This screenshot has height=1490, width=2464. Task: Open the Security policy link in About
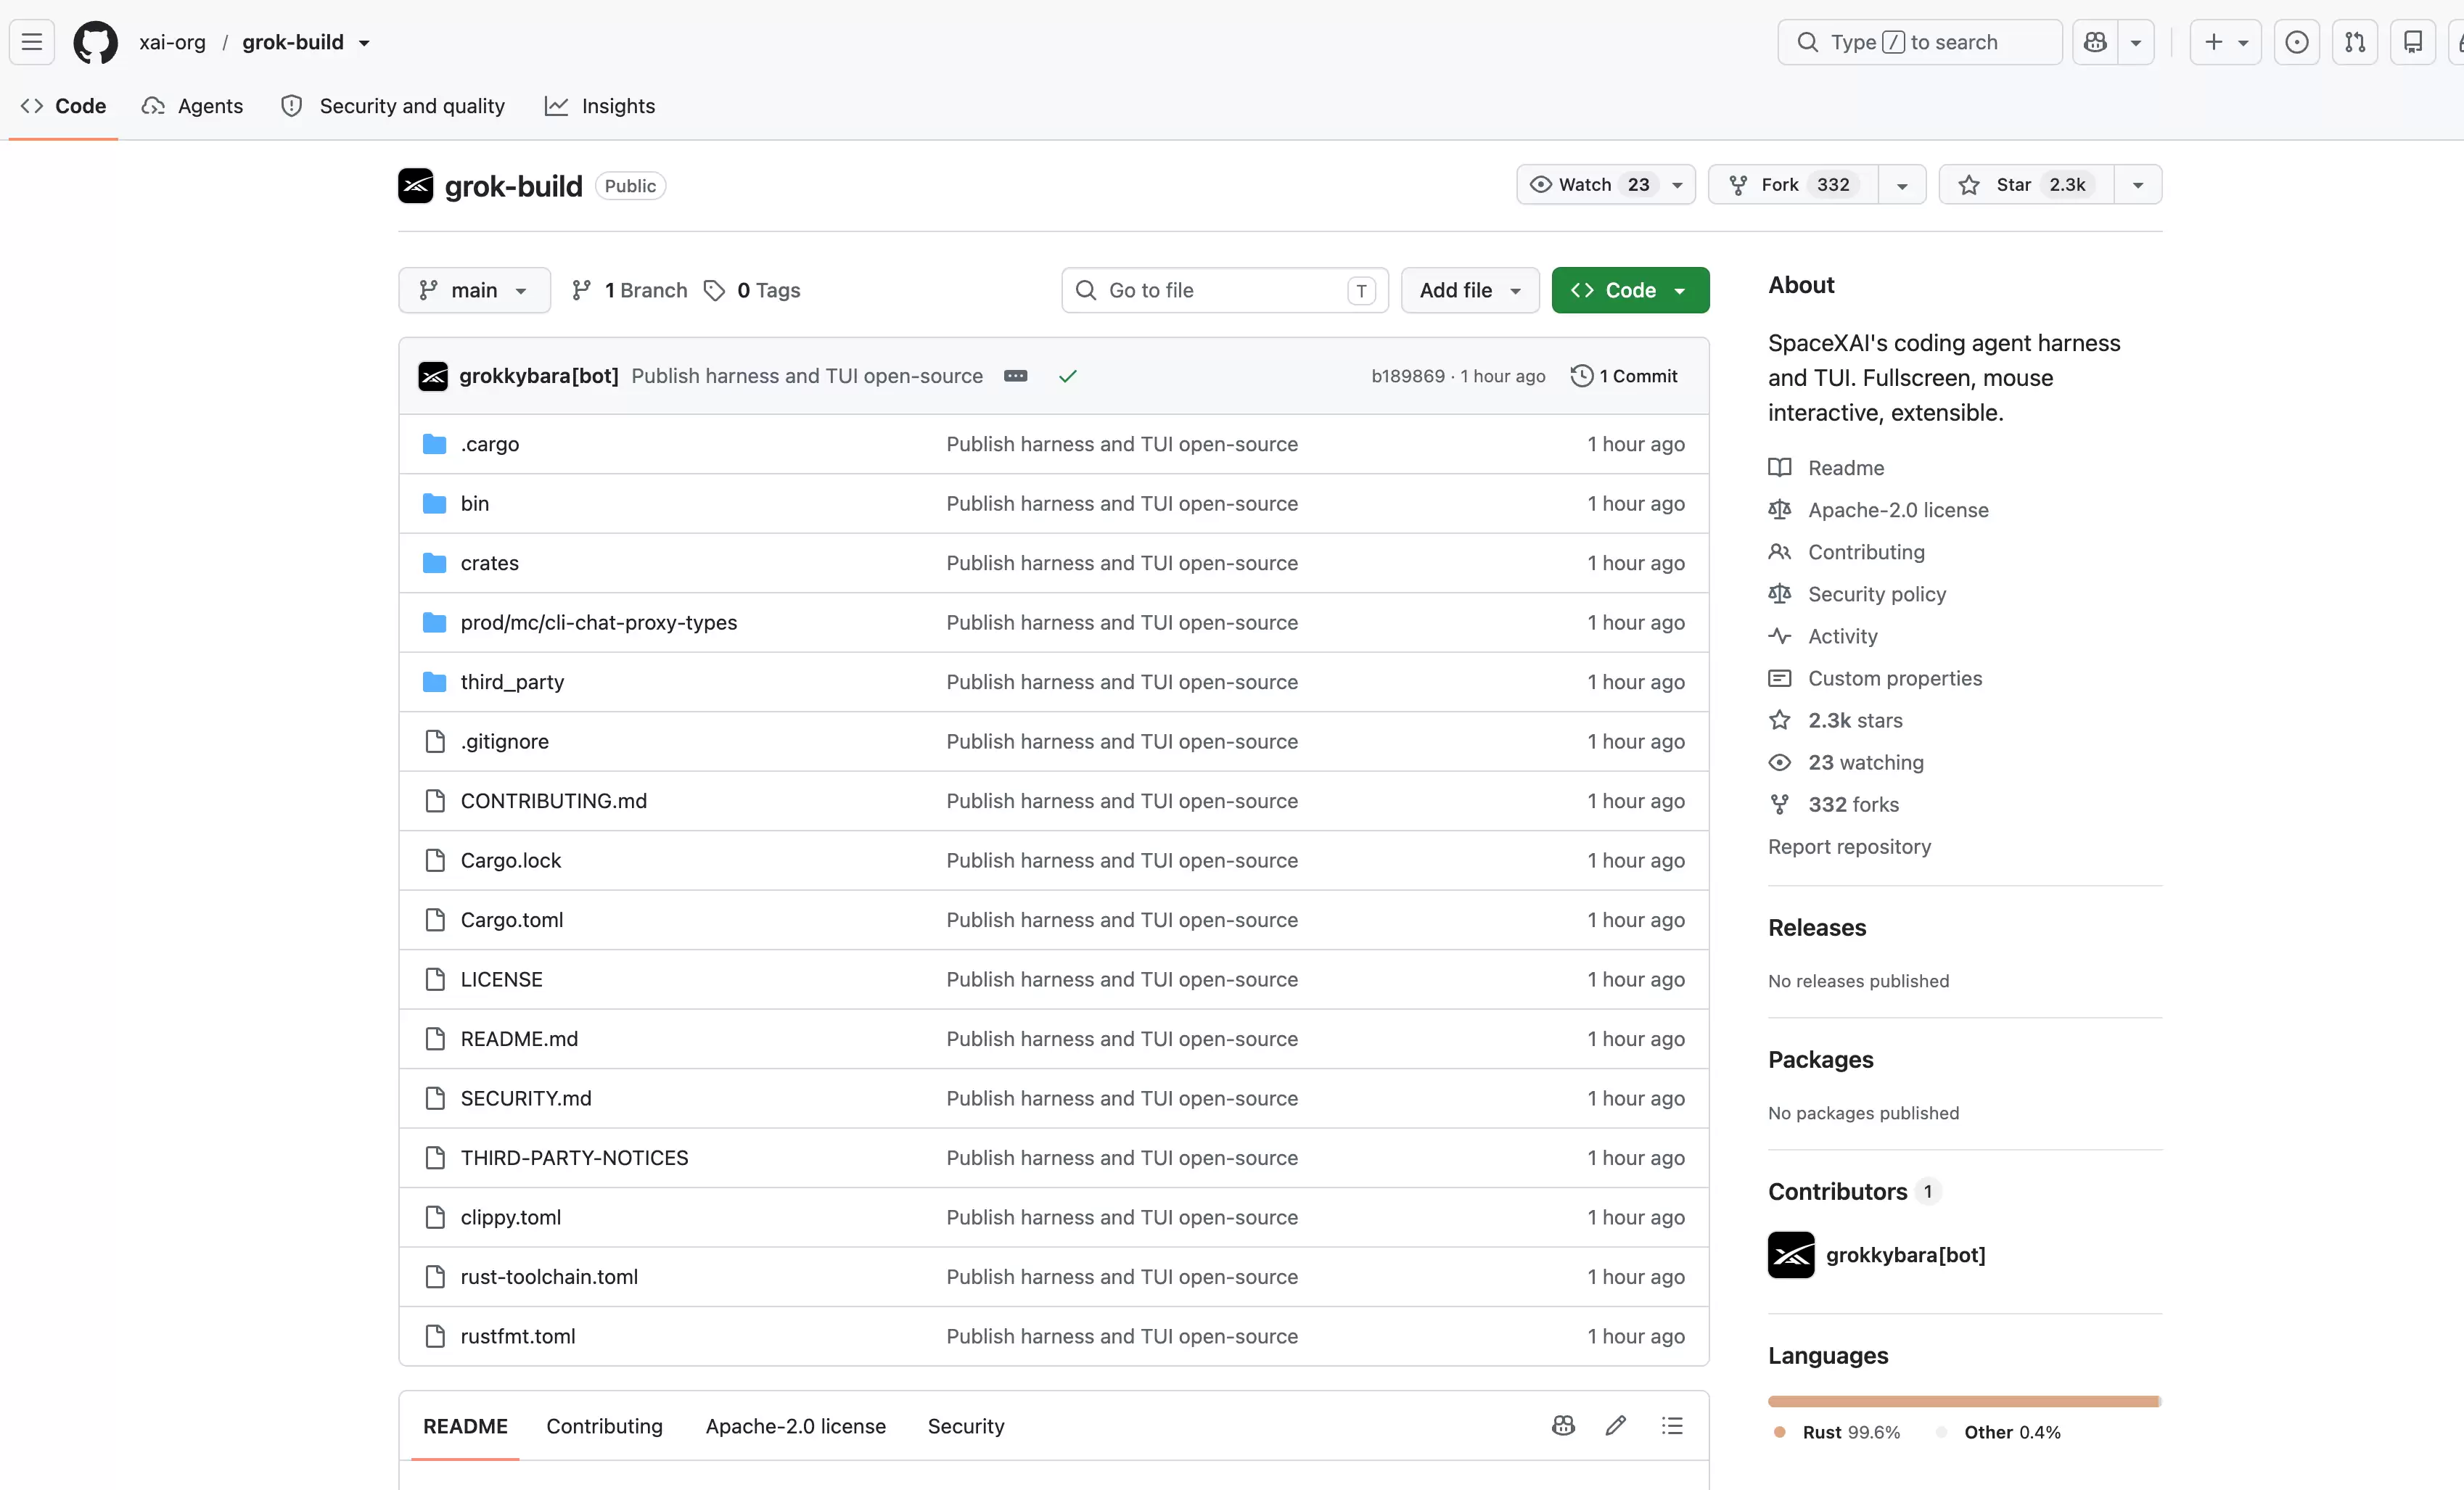click(1877, 594)
